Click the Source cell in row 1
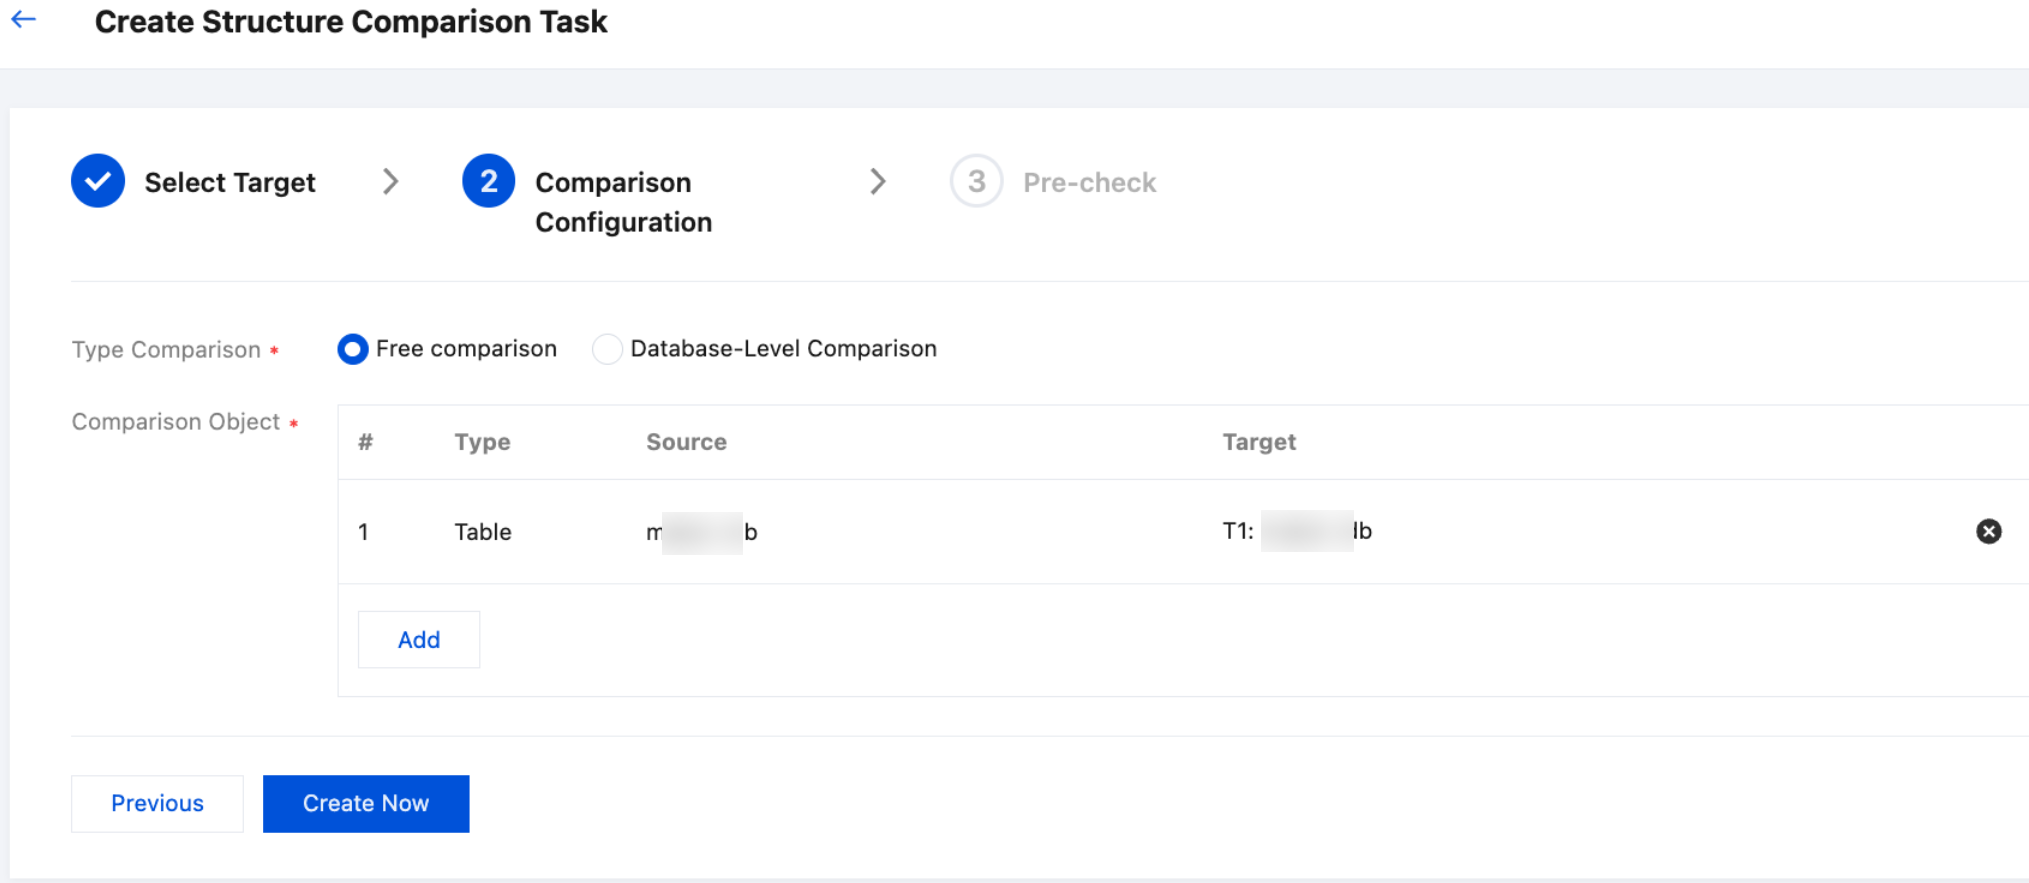2029x883 pixels. coord(701,532)
